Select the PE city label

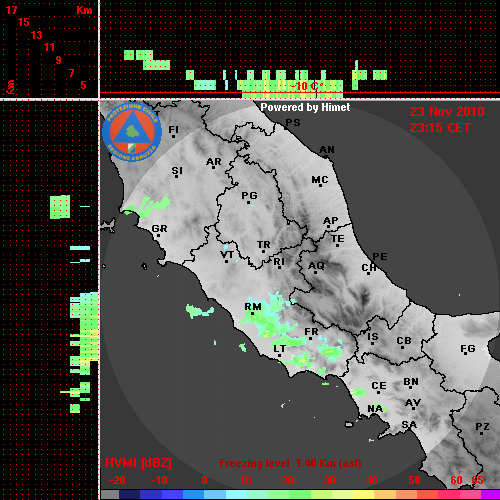(x=380, y=257)
